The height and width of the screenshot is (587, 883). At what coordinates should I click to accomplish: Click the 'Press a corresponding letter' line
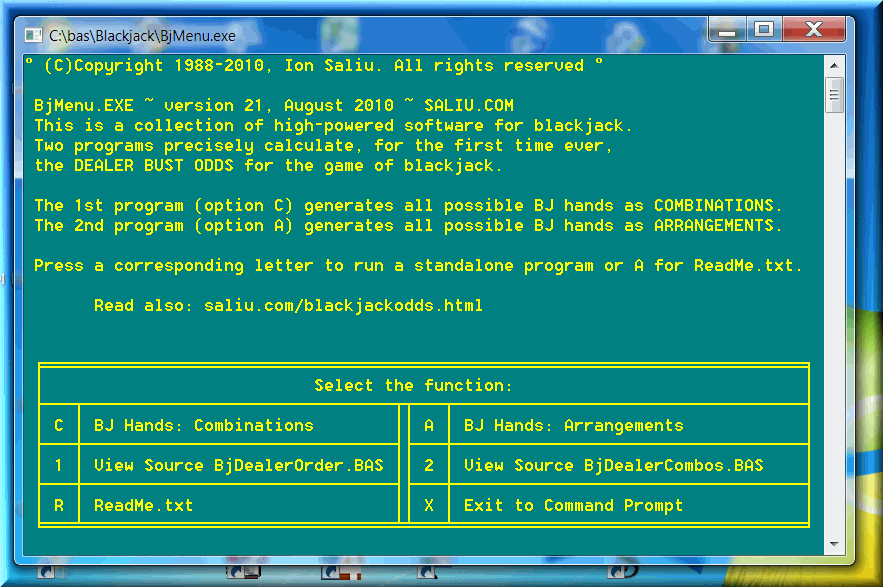tap(418, 265)
